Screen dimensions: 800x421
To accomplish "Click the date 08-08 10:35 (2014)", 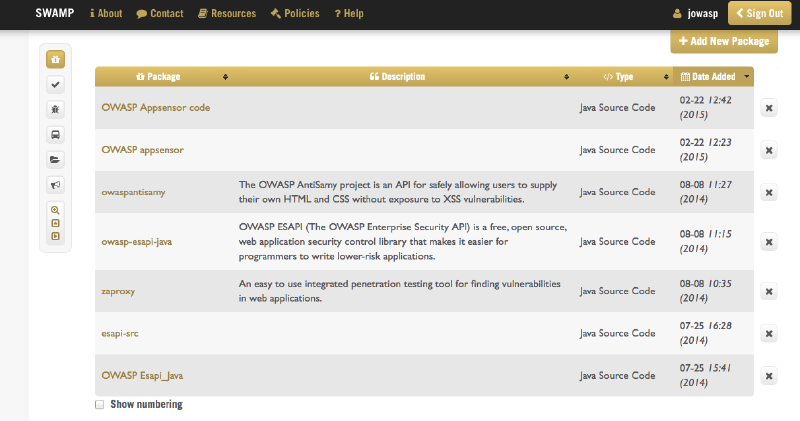I will [x=706, y=291].
